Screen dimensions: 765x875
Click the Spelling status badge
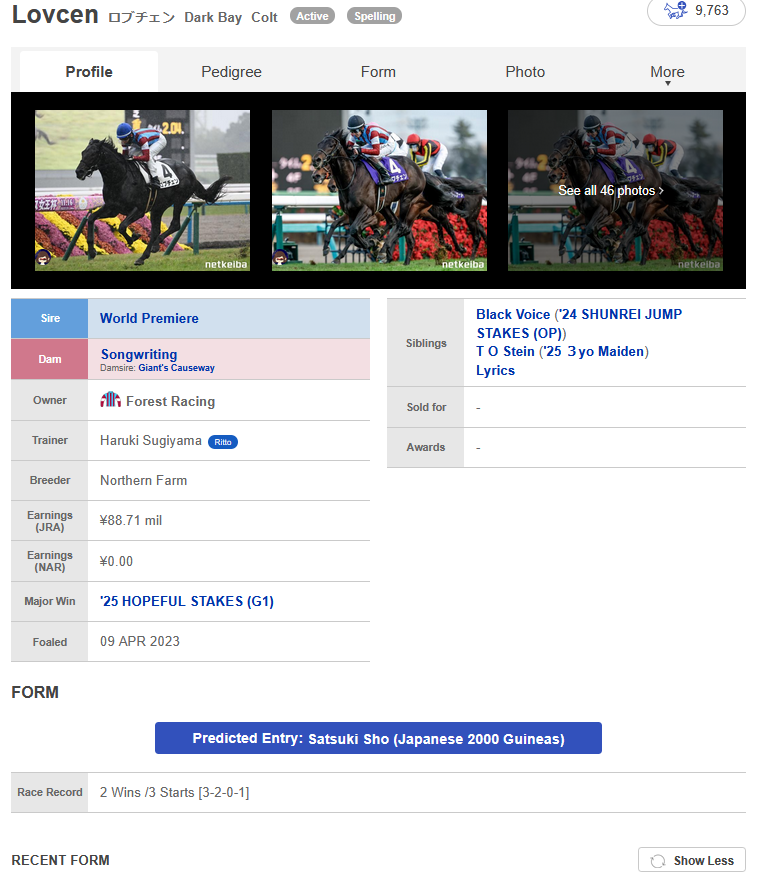pyautogui.click(x=374, y=16)
